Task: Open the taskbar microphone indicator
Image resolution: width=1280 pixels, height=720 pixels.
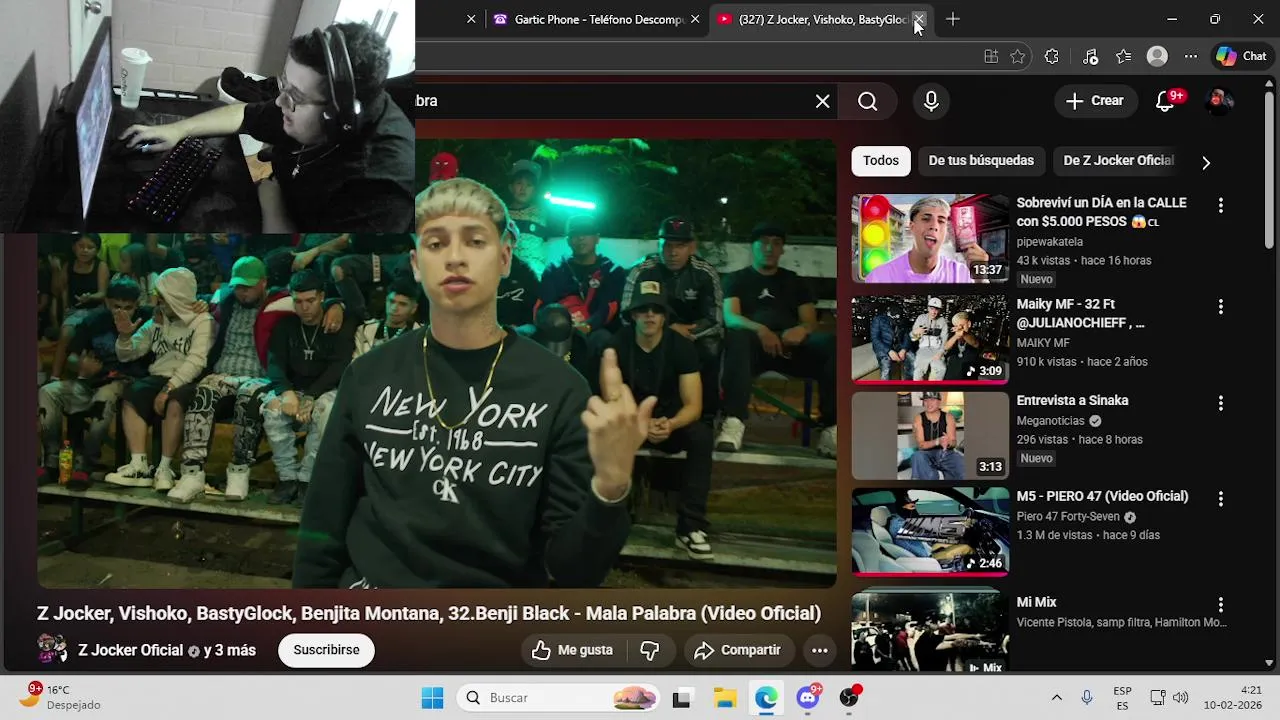Action: [x=1087, y=697]
